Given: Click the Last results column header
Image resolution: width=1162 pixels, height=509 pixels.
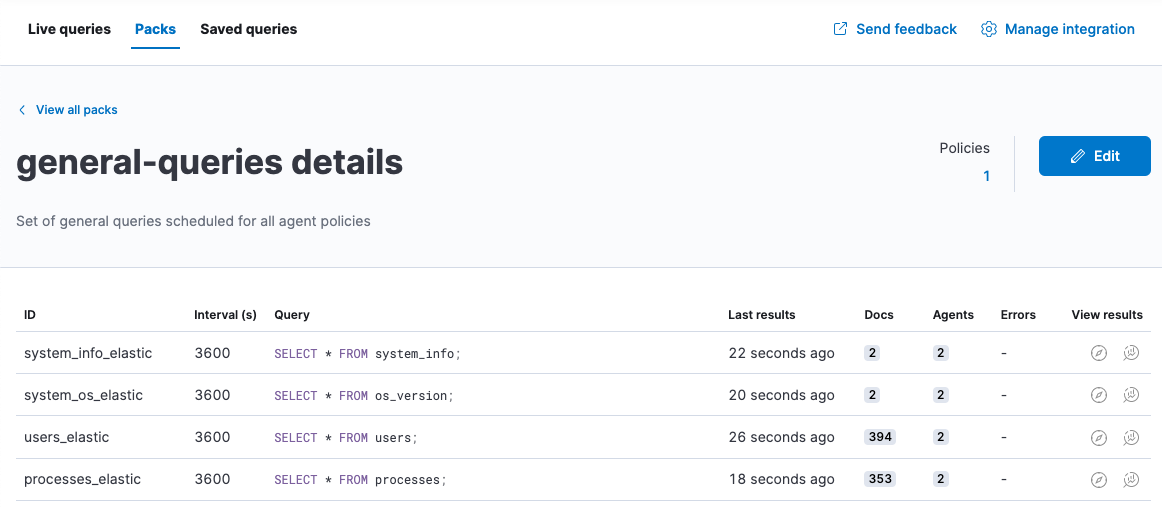Looking at the screenshot, I should tap(761, 314).
